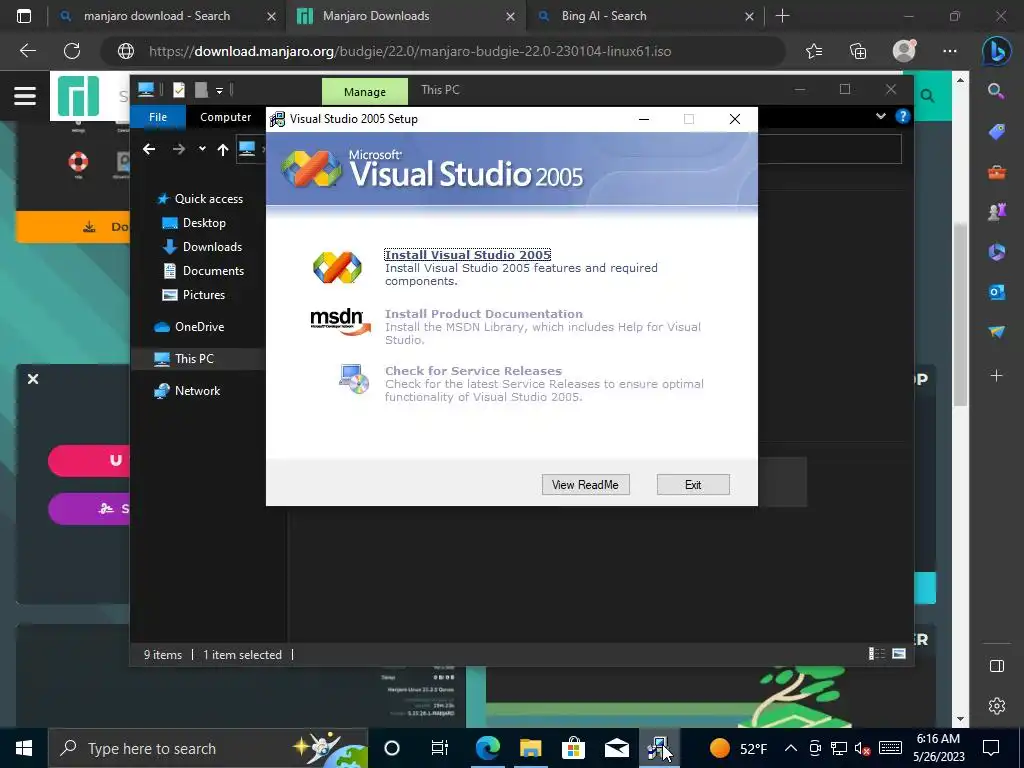This screenshot has height=768, width=1024.
Task: Open Documents in Explorer sidebar
Action: point(203,270)
